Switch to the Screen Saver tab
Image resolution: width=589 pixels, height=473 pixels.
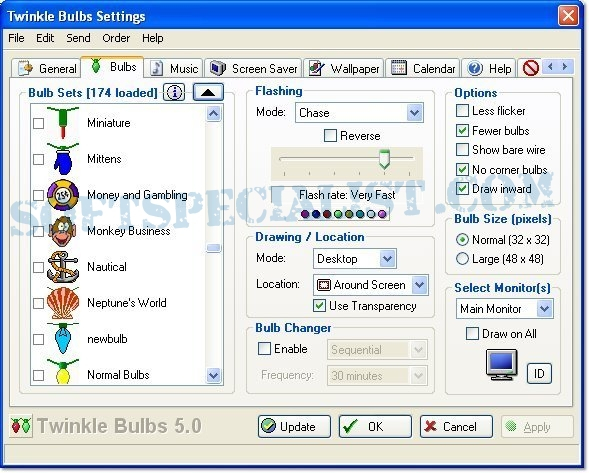pos(254,68)
